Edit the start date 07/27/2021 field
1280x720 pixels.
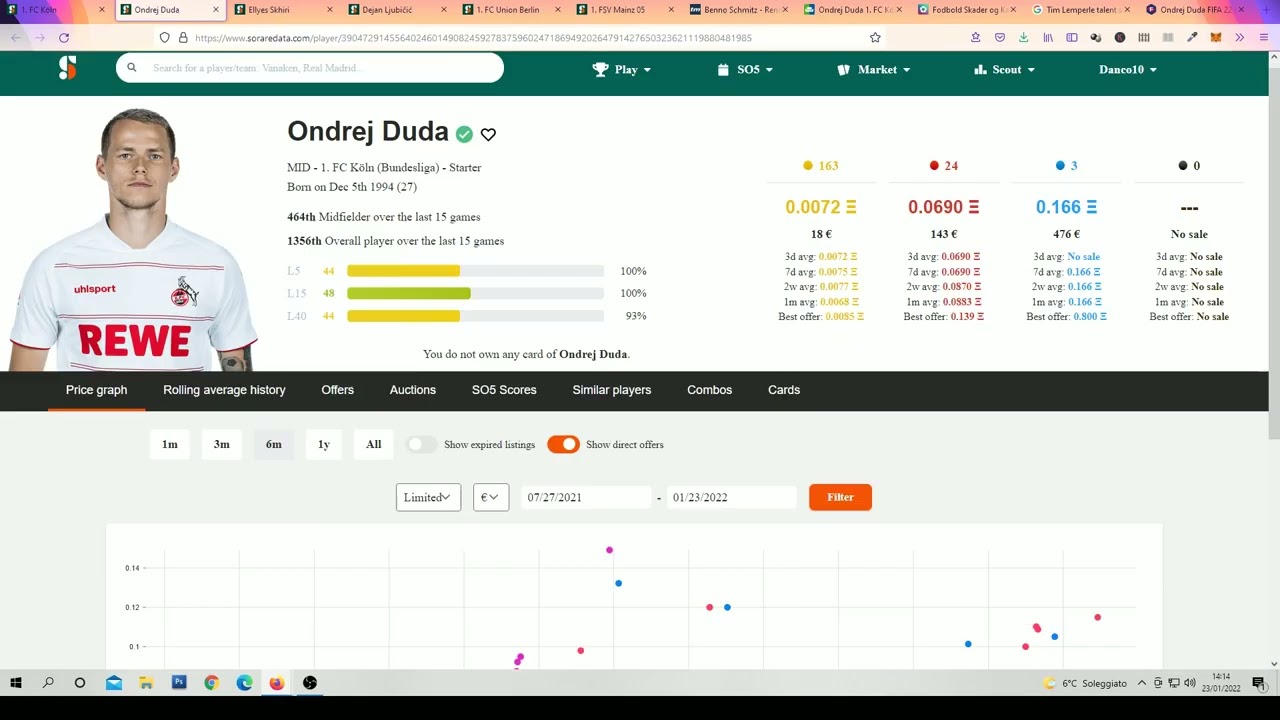pos(586,497)
